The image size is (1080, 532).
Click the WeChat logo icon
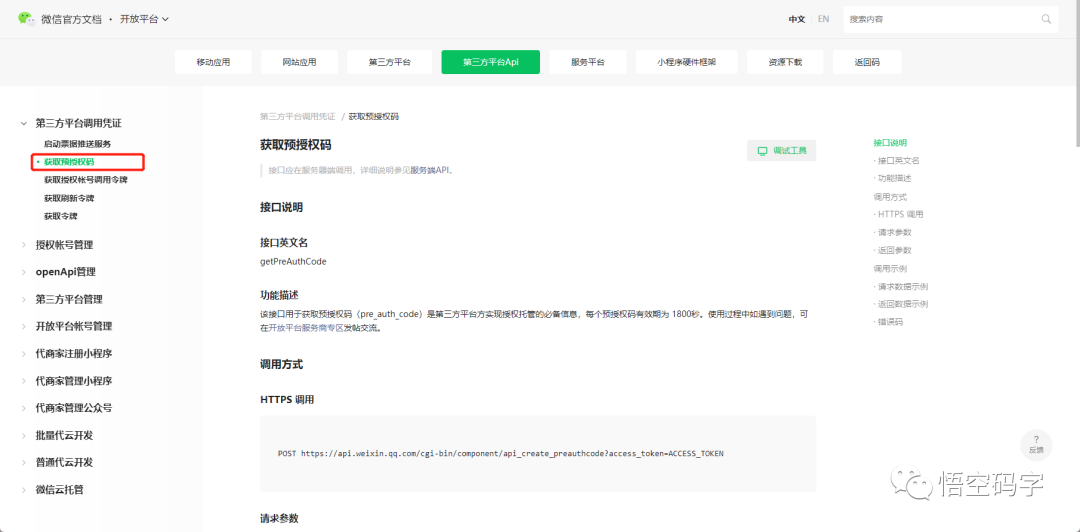click(x=27, y=19)
